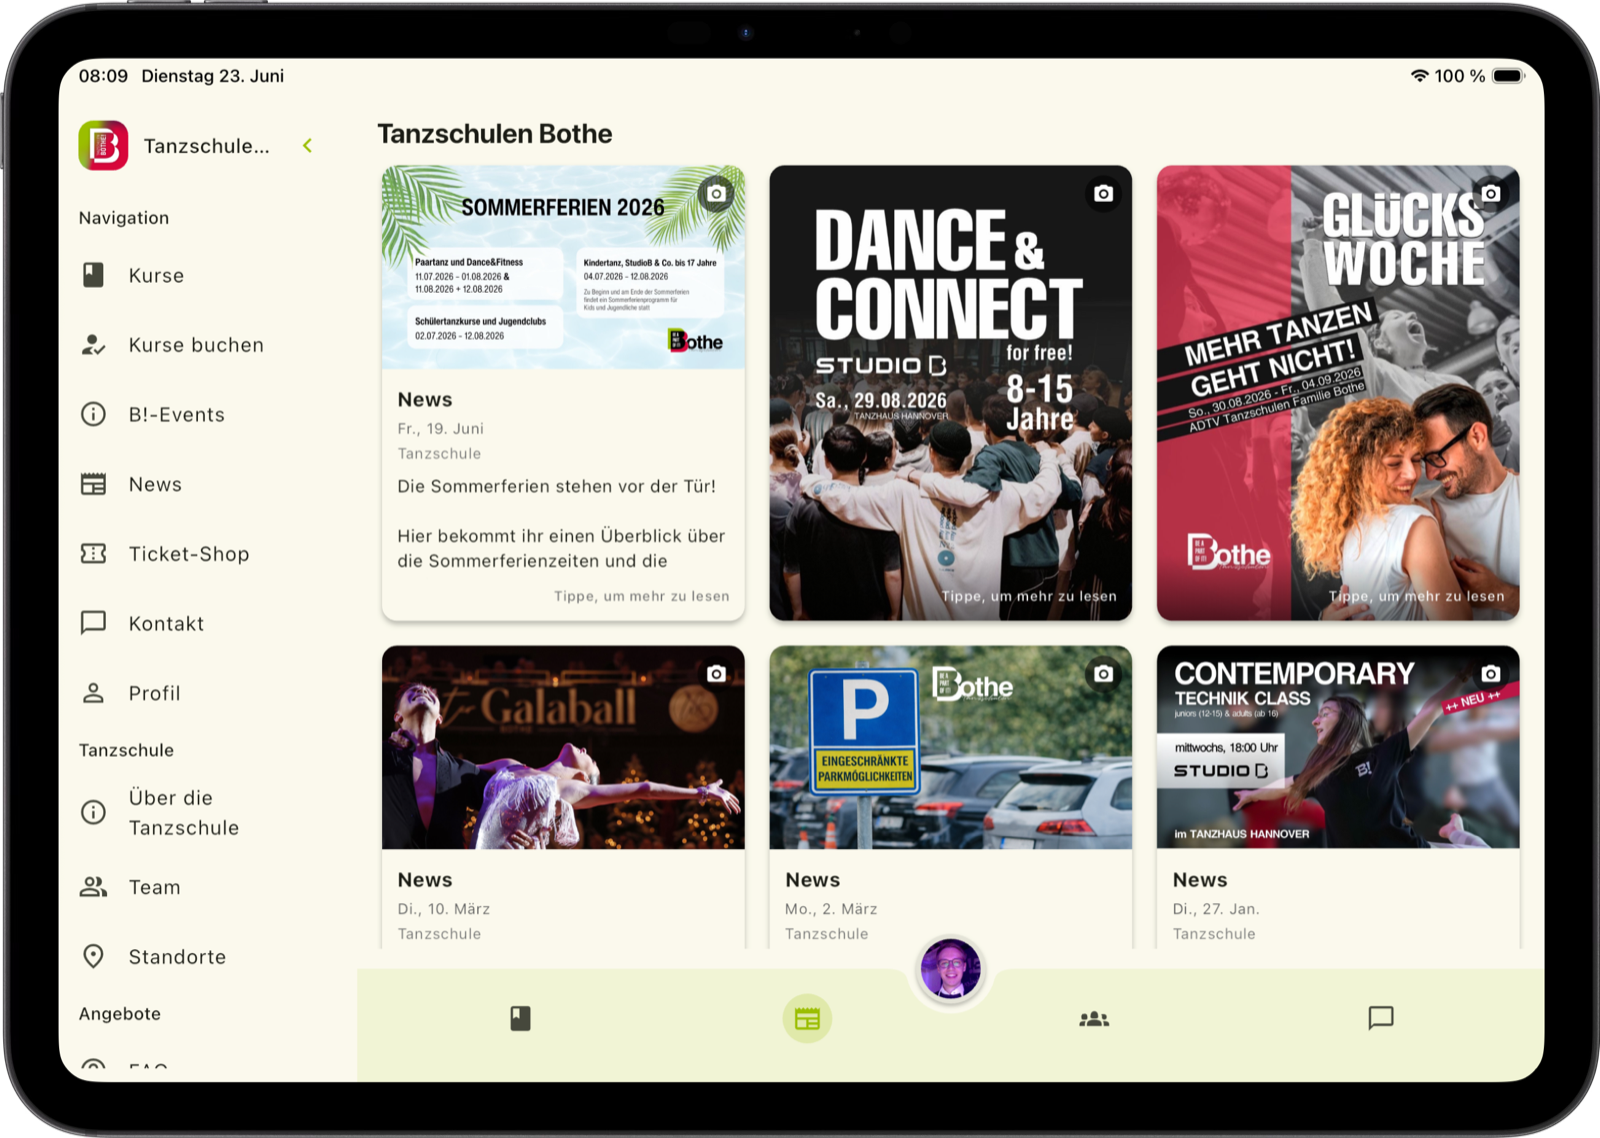Image resolution: width=1600 pixels, height=1138 pixels.
Task: Collapse the sidebar with the green chevron
Action: pyautogui.click(x=307, y=146)
